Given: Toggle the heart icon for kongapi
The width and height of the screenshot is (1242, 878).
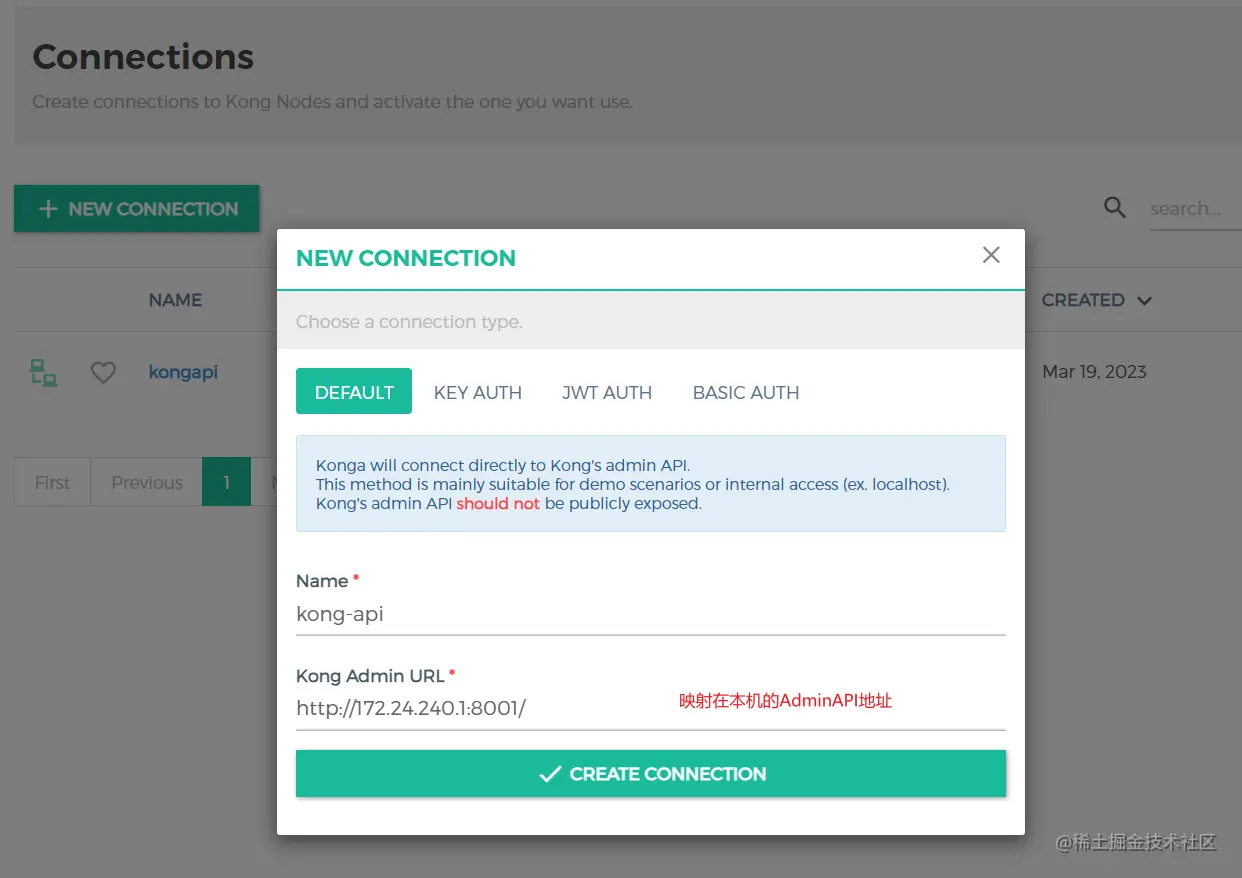Looking at the screenshot, I should [103, 373].
